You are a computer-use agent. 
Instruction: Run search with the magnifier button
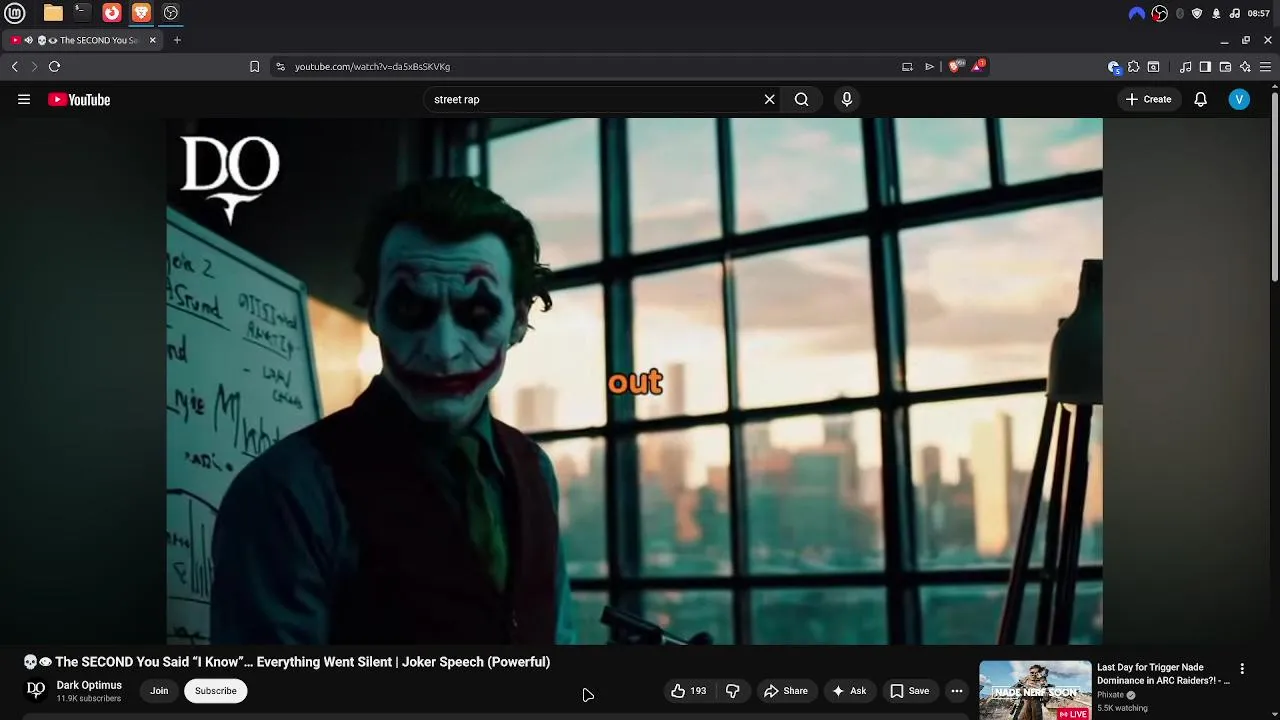click(801, 99)
